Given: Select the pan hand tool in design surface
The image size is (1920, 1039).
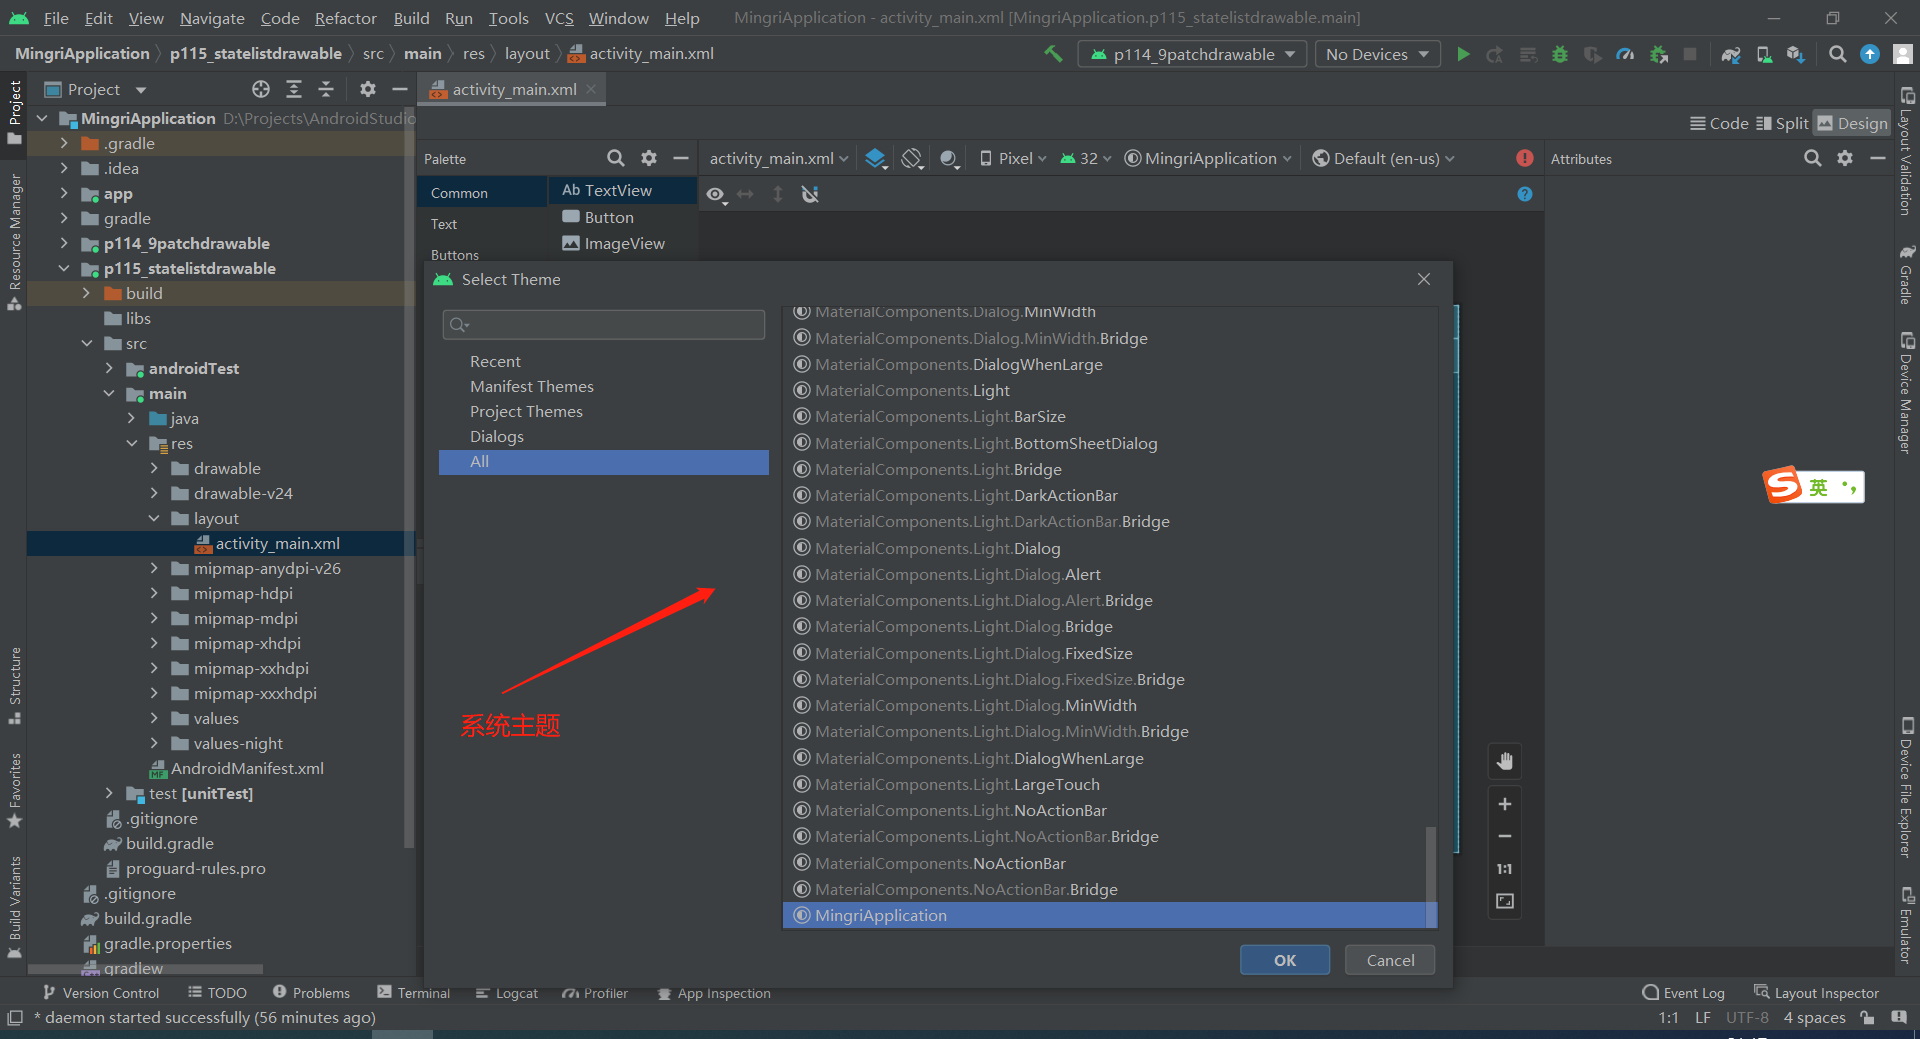Looking at the screenshot, I should (1504, 762).
